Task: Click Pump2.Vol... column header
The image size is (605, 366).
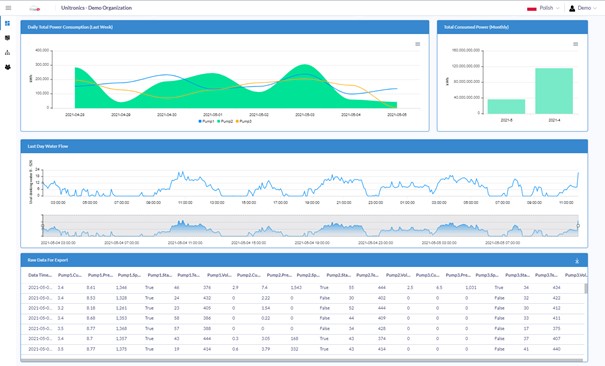Action: tap(398, 275)
